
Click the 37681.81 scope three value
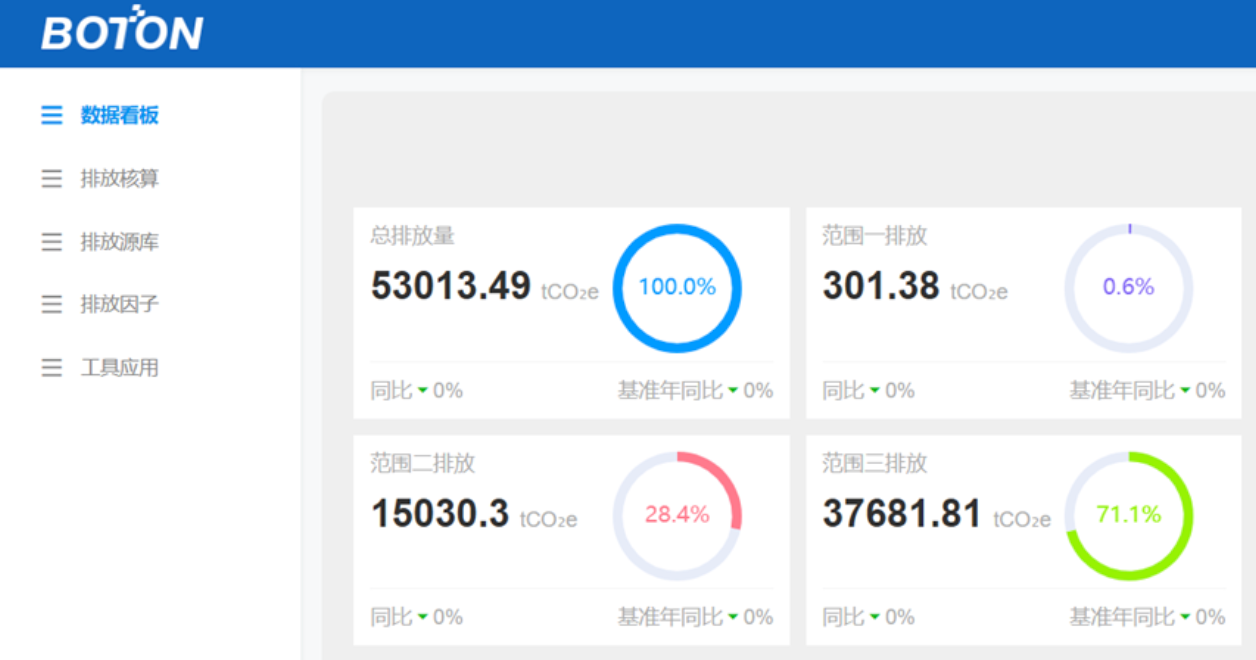(902, 515)
